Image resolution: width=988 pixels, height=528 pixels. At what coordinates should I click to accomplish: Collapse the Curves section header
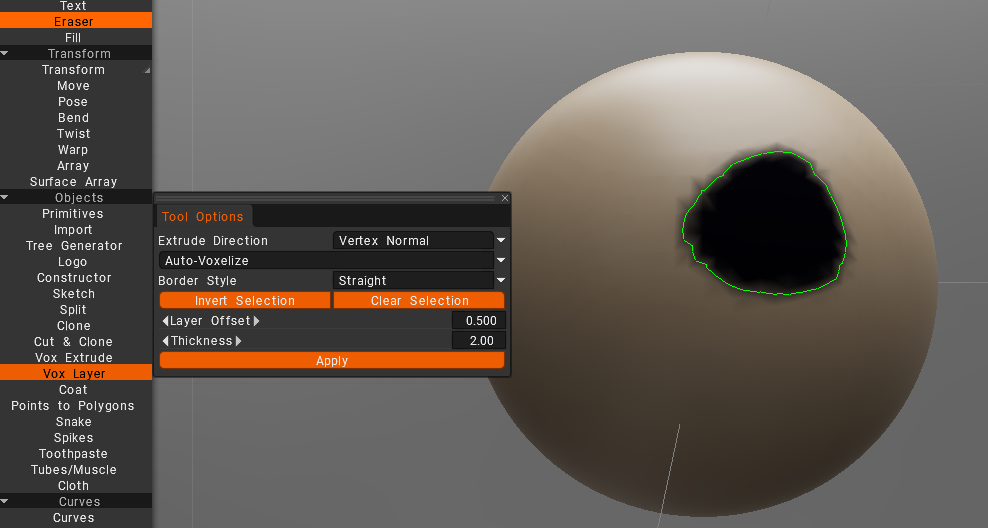[x=6, y=501]
